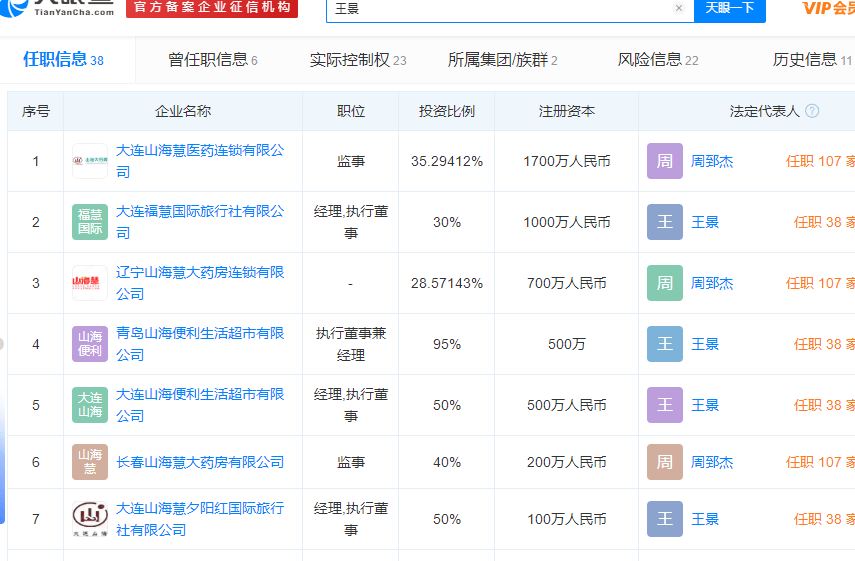Open the 实际控制权 tab
Screen dimensions: 855x561
click(357, 60)
